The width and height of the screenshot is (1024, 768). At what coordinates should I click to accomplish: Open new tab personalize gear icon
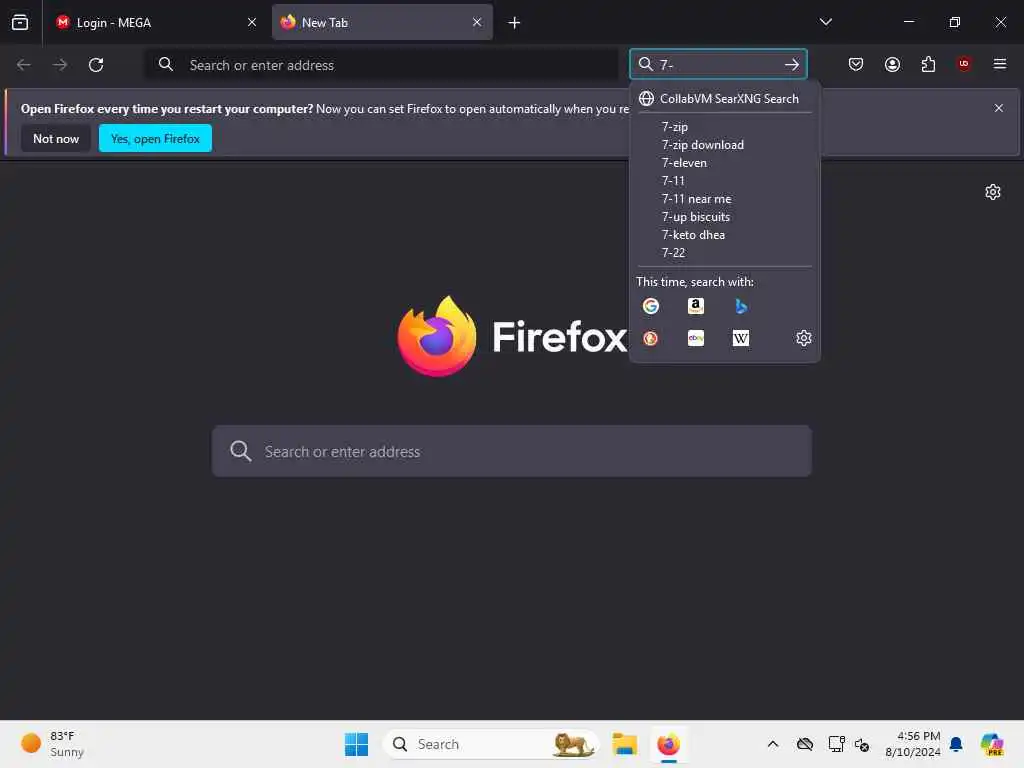(993, 192)
